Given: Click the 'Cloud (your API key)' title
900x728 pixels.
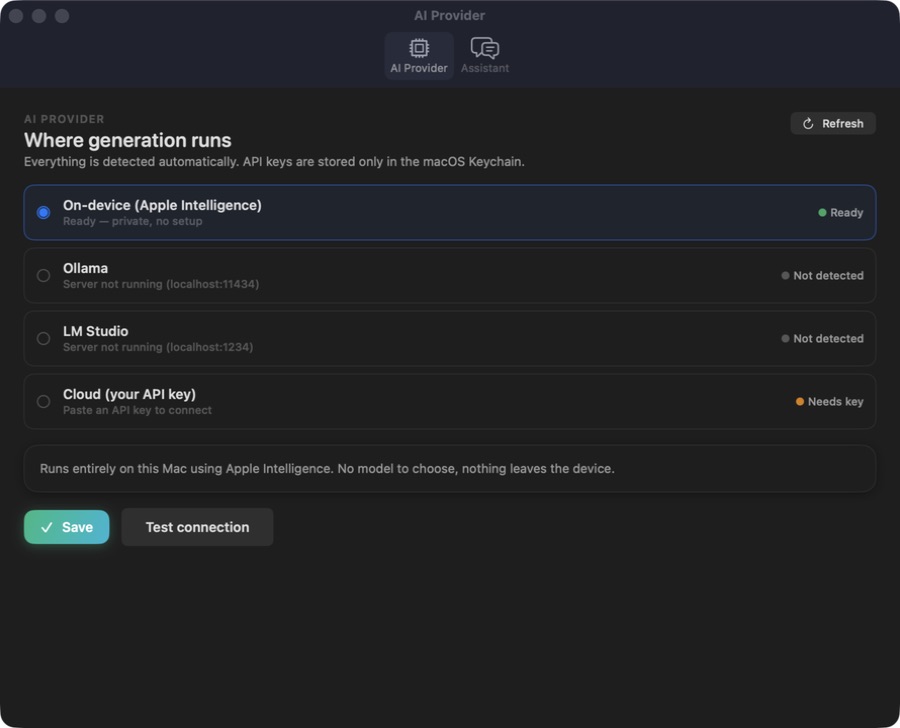Looking at the screenshot, I should 129,394.
